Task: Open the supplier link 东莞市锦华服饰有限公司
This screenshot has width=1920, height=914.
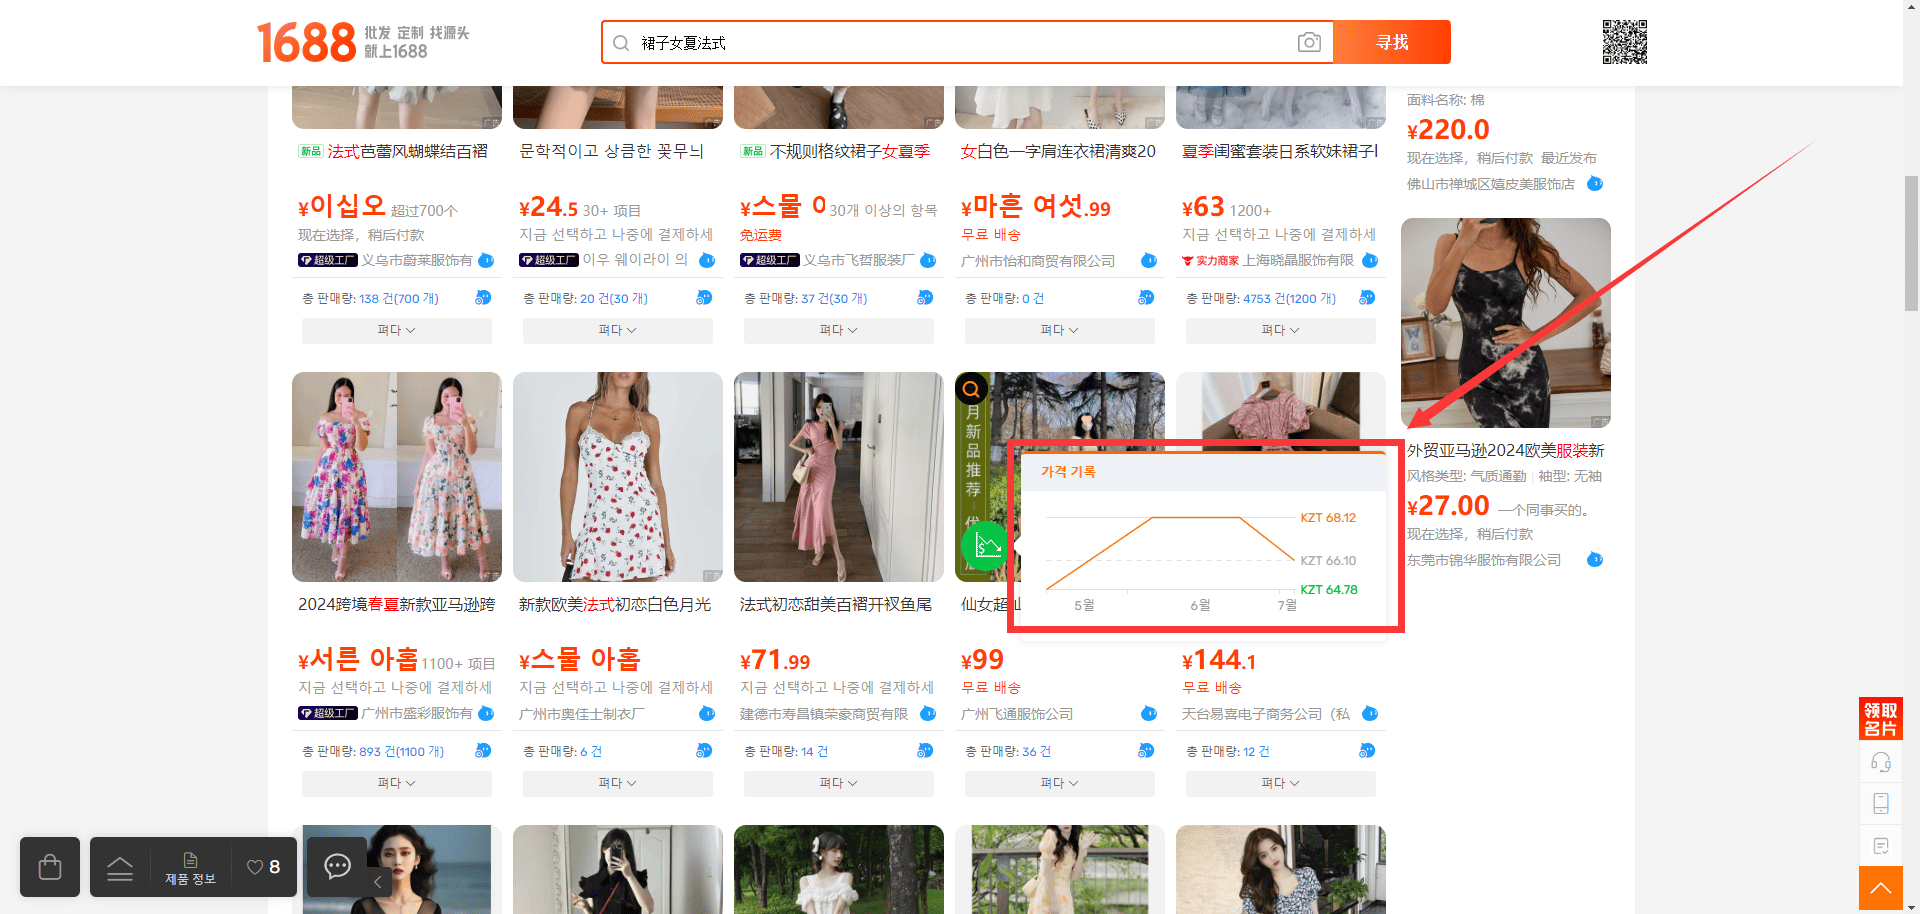Action: coord(1484,560)
